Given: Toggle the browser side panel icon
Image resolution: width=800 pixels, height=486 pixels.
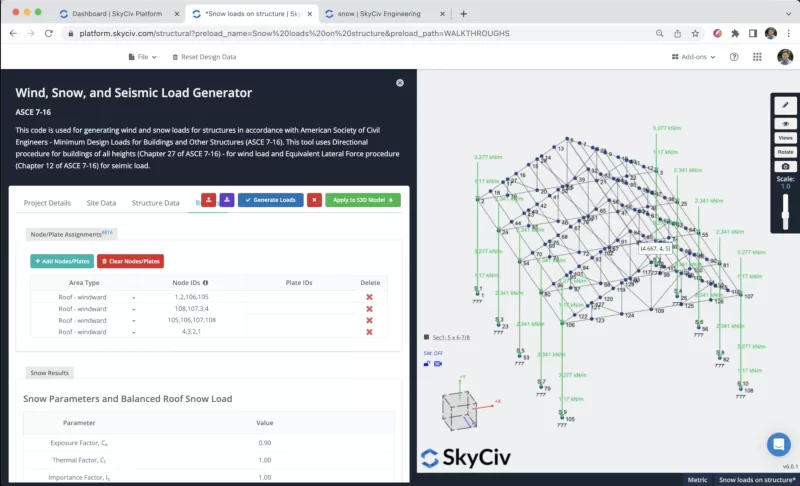Looking at the screenshot, I should click(753, 33).
